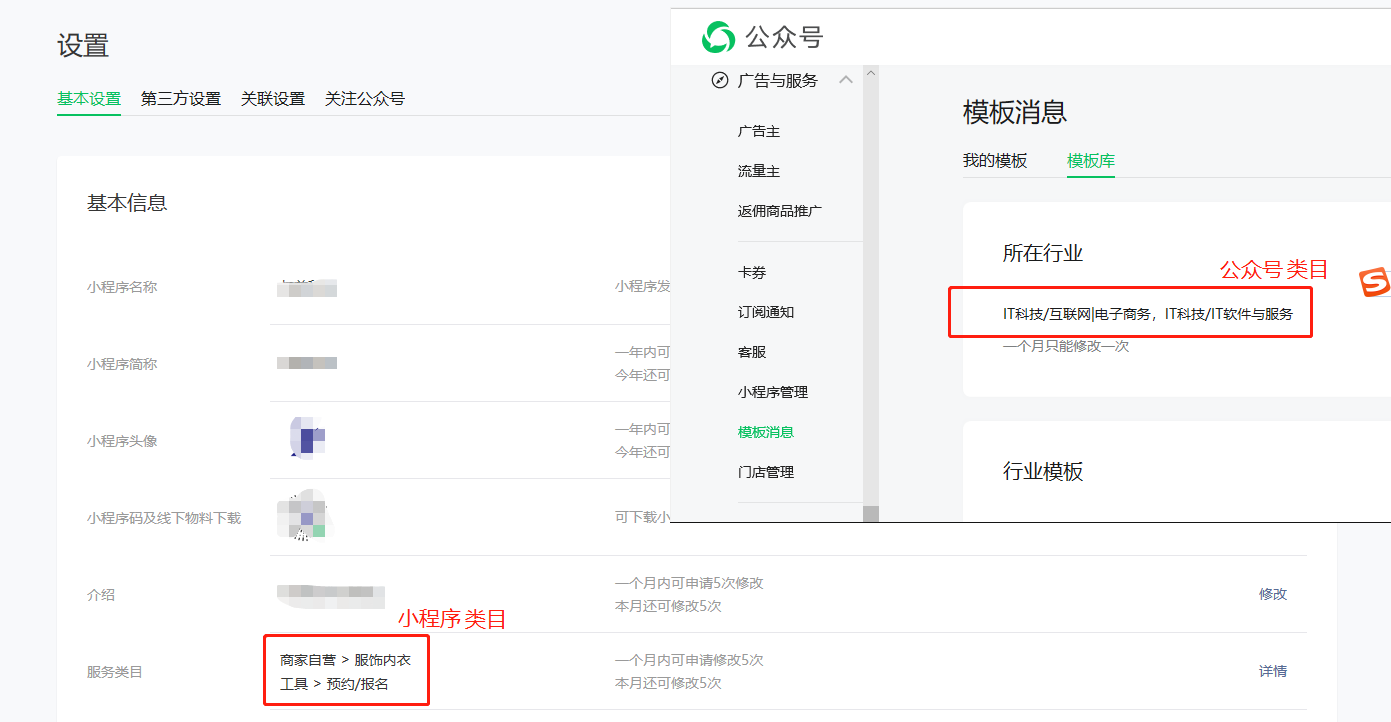Click the sidebar scrollbar up arrow

870,73
